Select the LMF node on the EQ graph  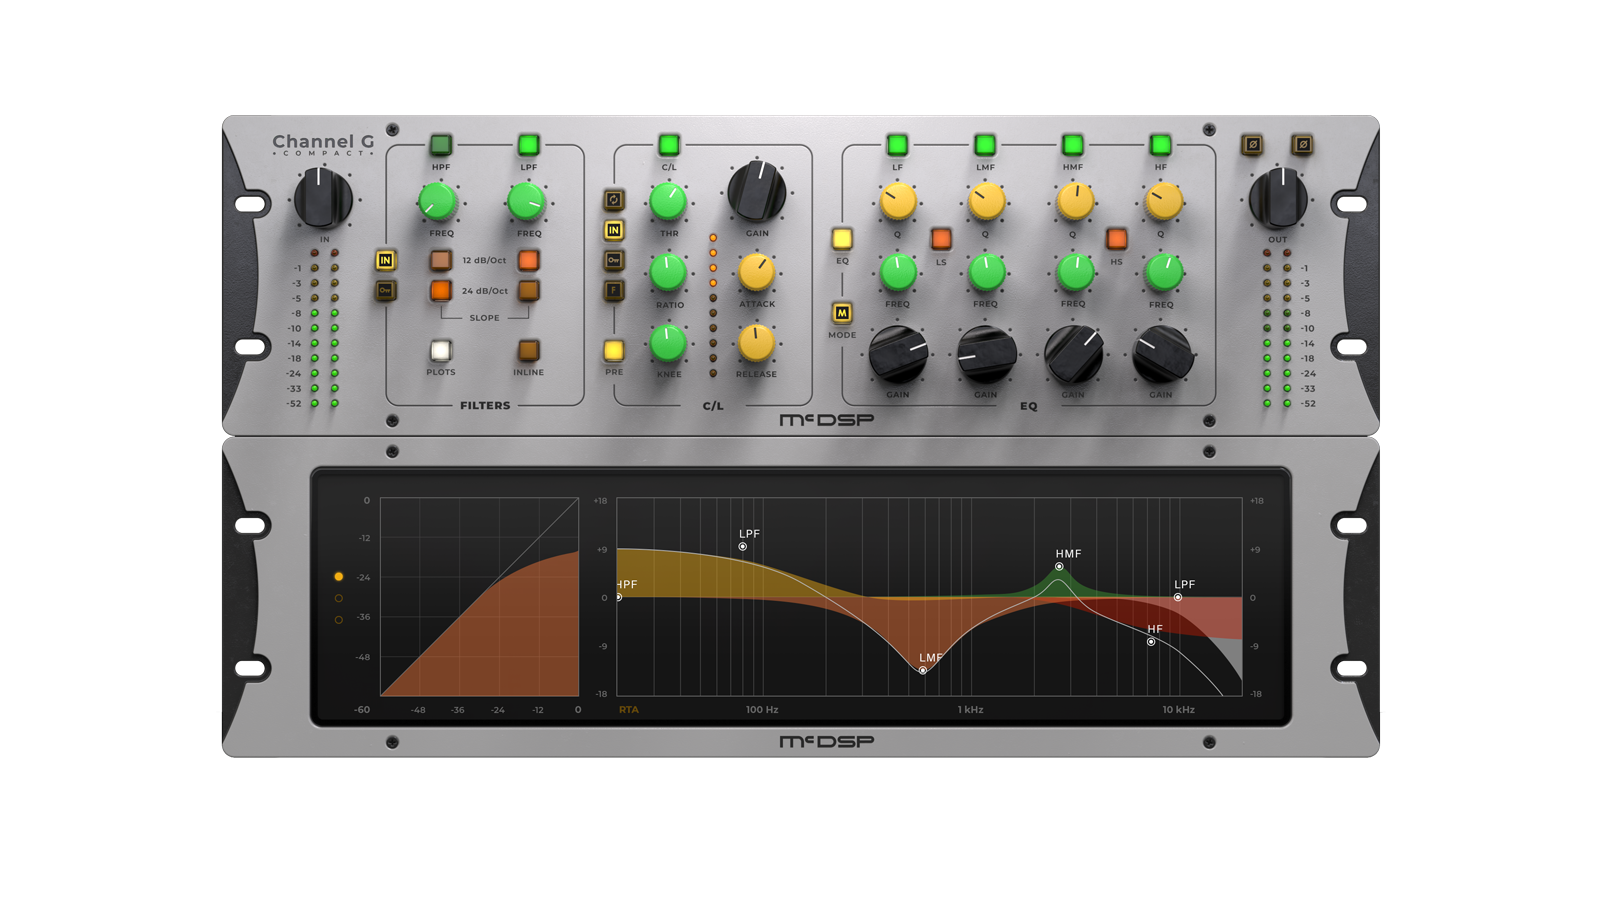tap(923, 670)
